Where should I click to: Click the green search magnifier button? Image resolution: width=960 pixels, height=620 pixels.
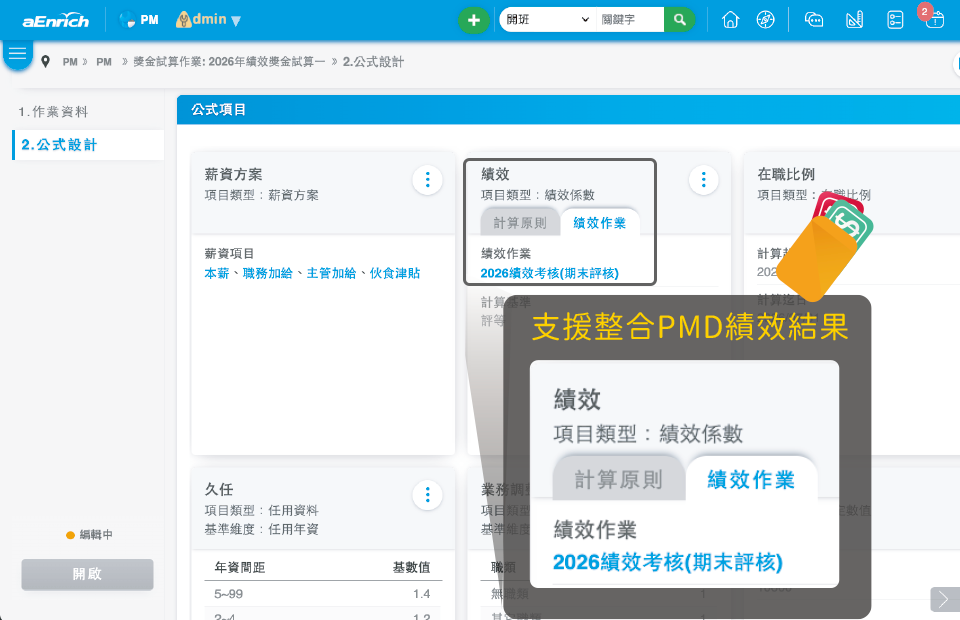pos(680,20)
